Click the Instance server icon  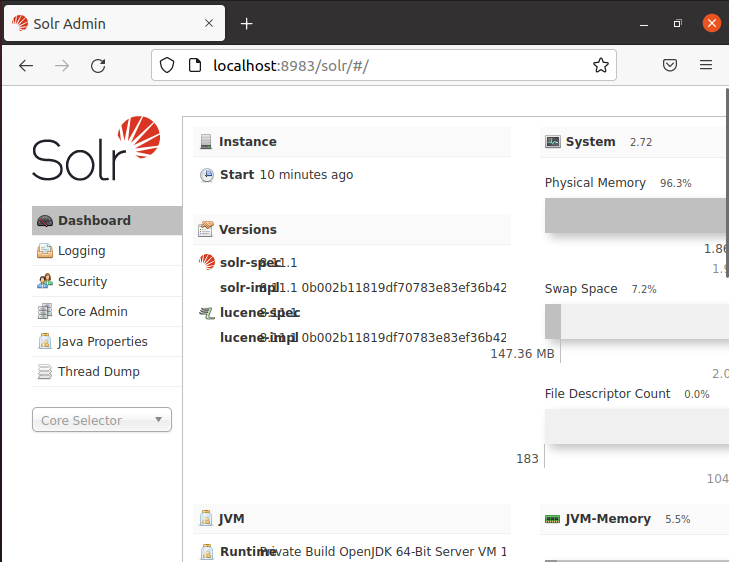(x=205, y=141)
